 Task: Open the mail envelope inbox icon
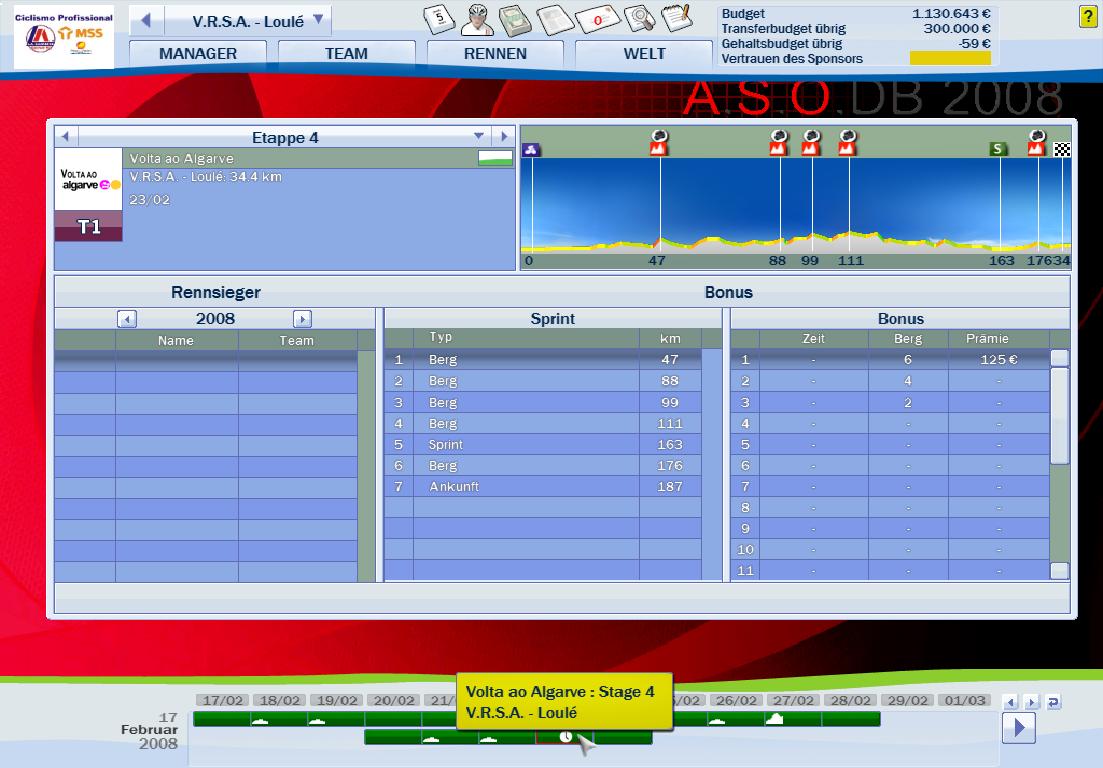coord(596,19)
